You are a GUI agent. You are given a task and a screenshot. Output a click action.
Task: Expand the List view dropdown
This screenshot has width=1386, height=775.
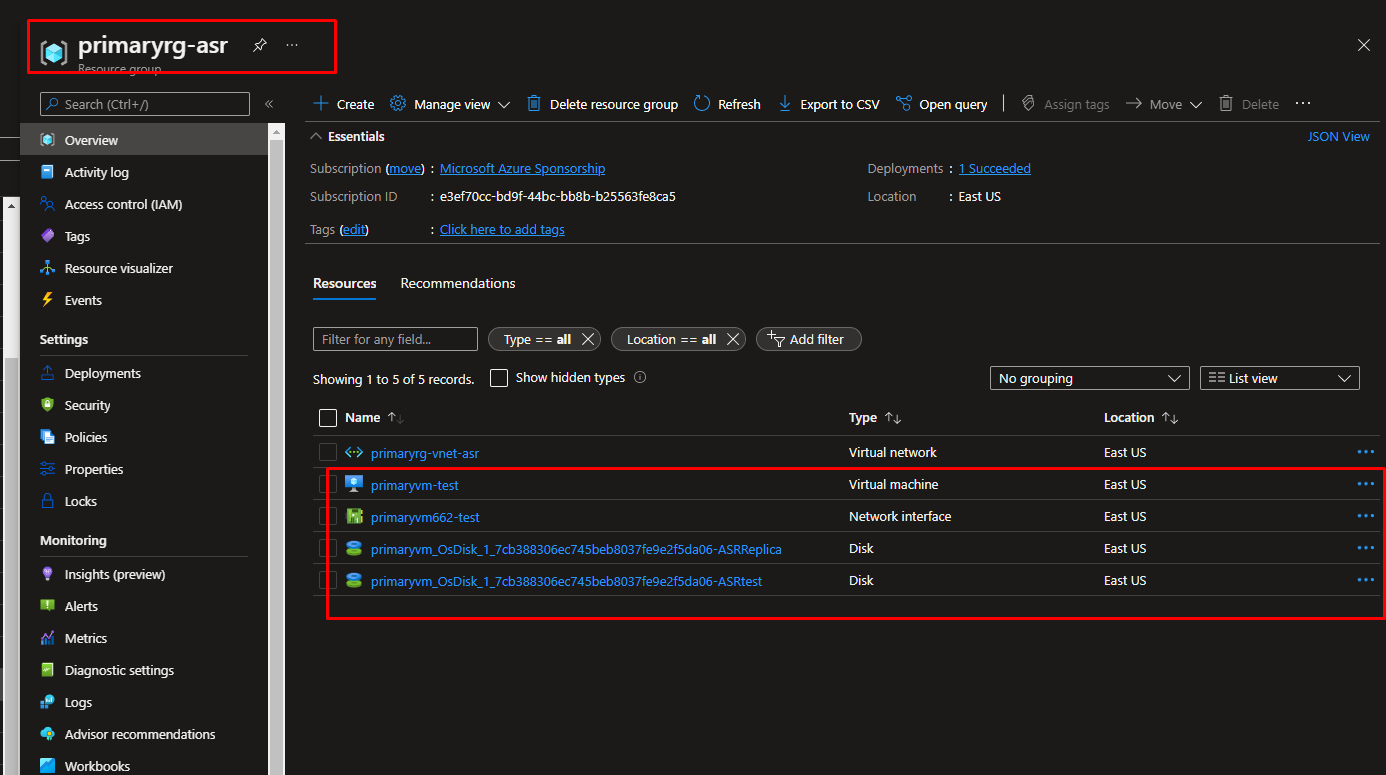[x=1279, y=378]
